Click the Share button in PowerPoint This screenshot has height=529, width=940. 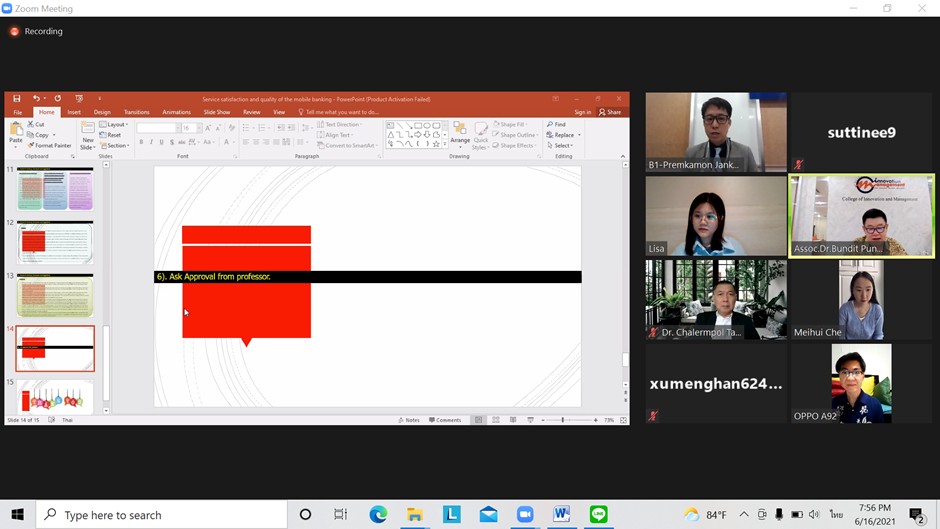[x=610, y=112]
